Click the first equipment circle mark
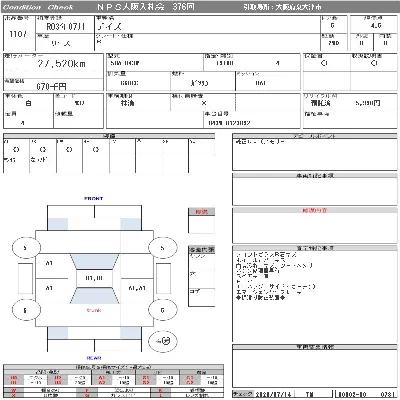 16,150
